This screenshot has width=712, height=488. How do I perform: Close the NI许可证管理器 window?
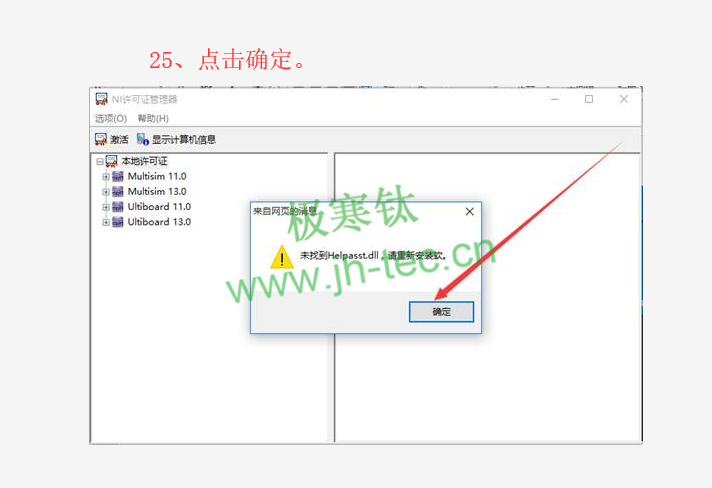coord(624,99)
